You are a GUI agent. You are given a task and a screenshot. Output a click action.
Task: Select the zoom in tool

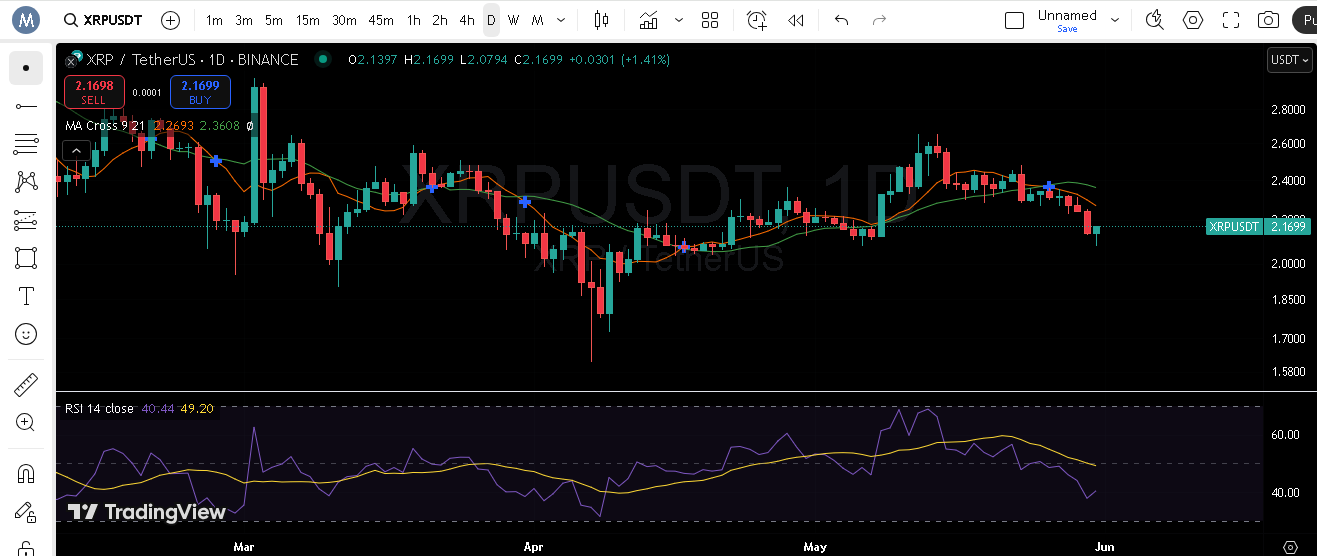point(26,422)
